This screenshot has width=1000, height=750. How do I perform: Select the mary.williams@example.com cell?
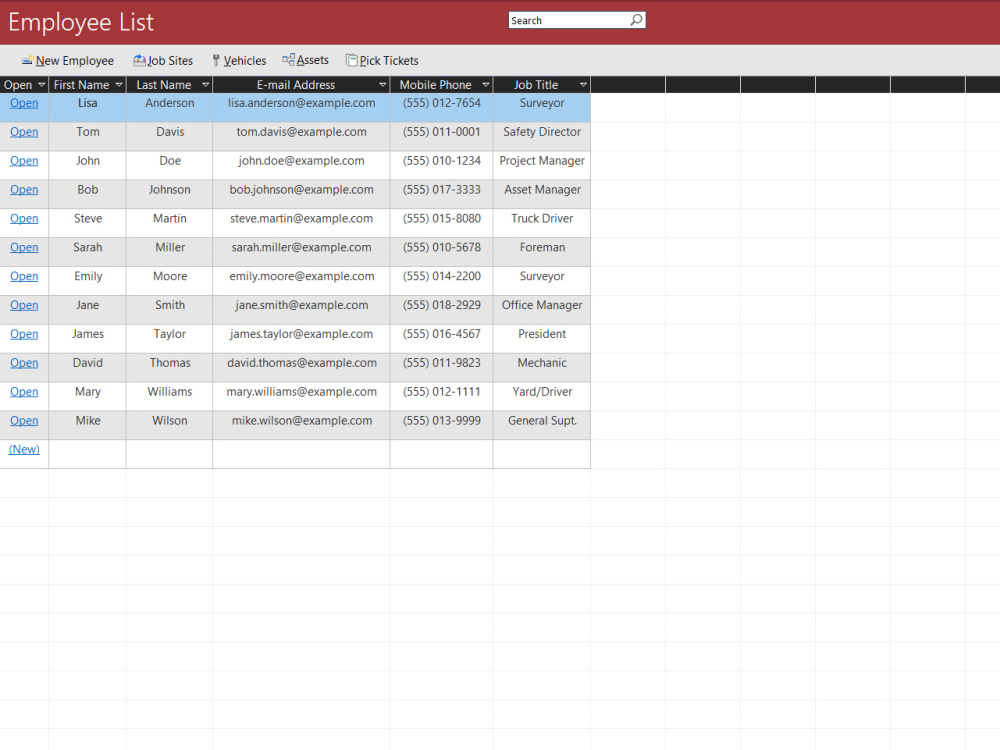click(x=301, y=396)
